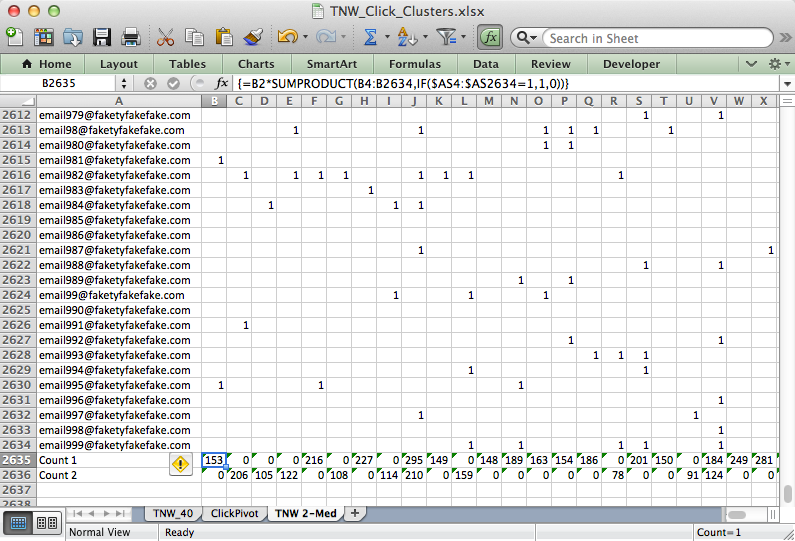The width and height of the screenshot is (795, 541).
Task: Switch to Normal View button
Action: (x=19, y=522)
